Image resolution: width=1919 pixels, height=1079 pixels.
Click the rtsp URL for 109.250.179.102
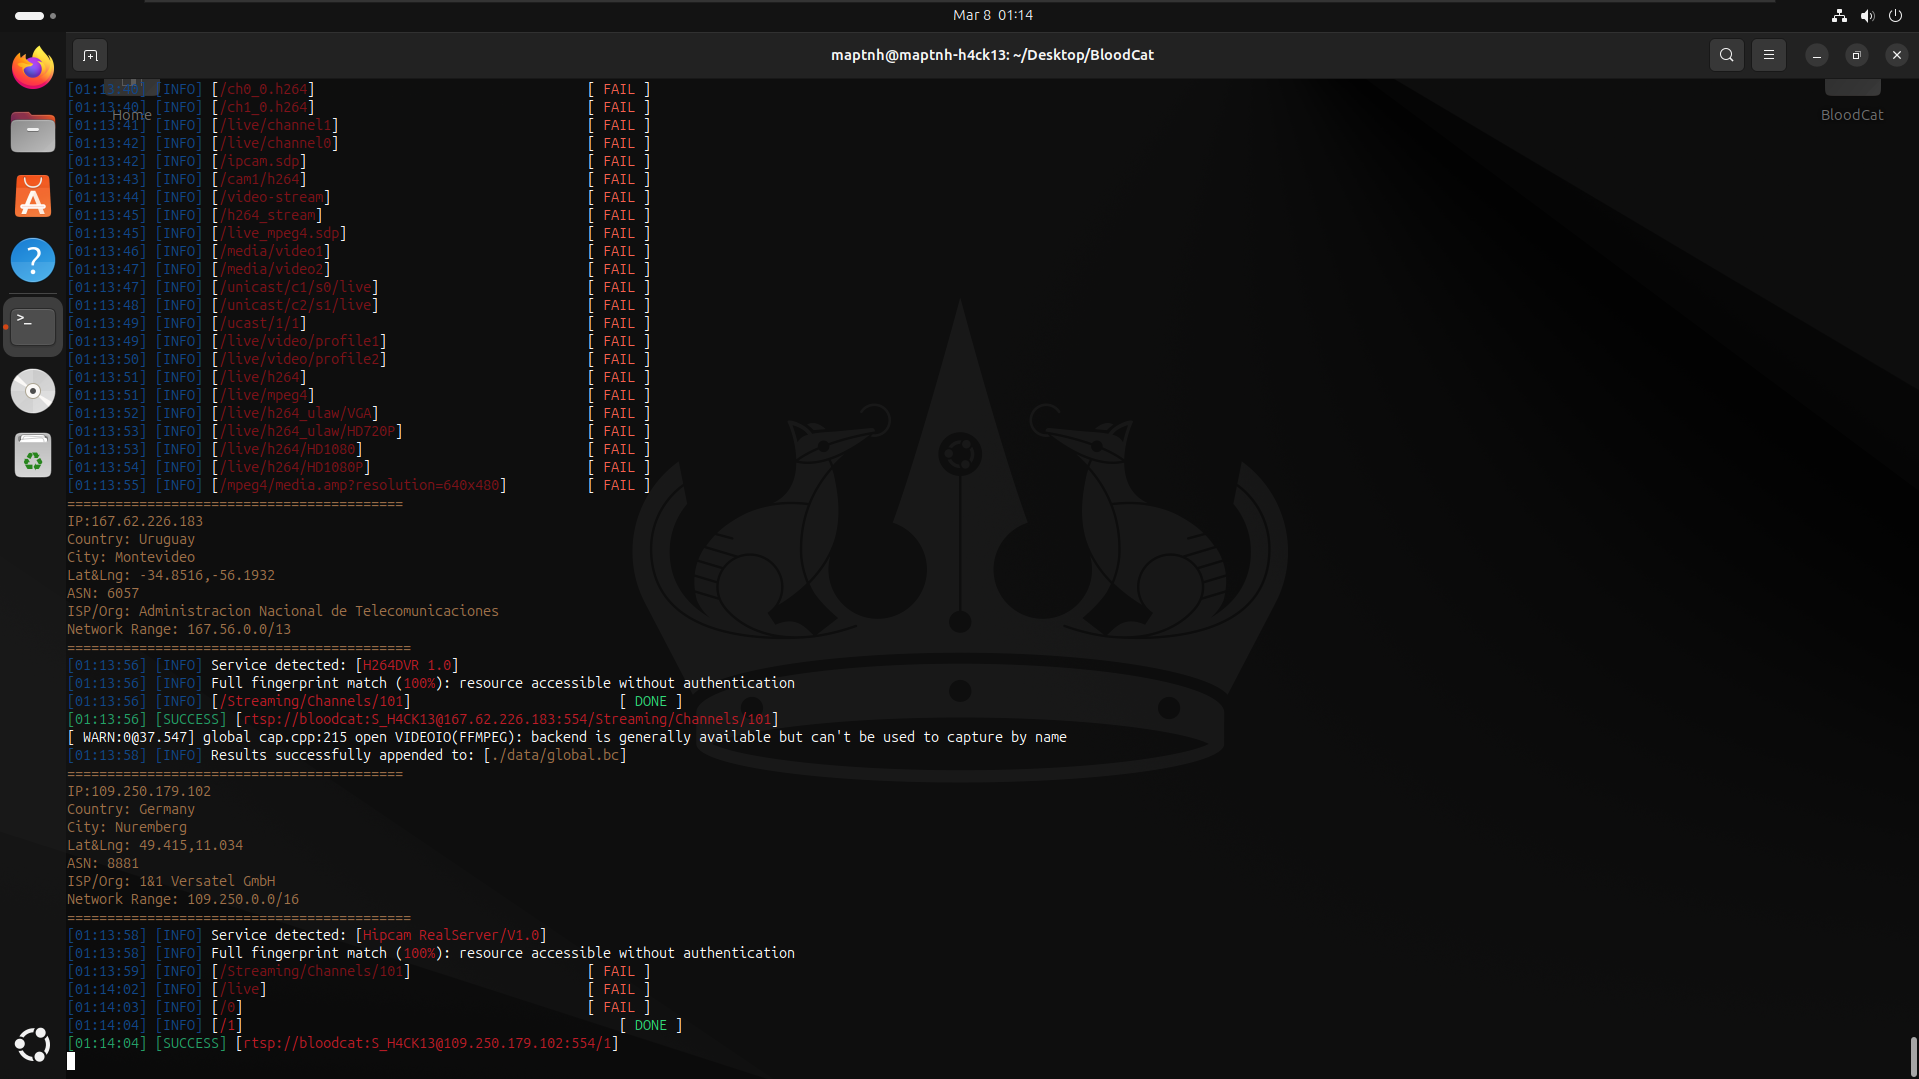coord(427,1043)
